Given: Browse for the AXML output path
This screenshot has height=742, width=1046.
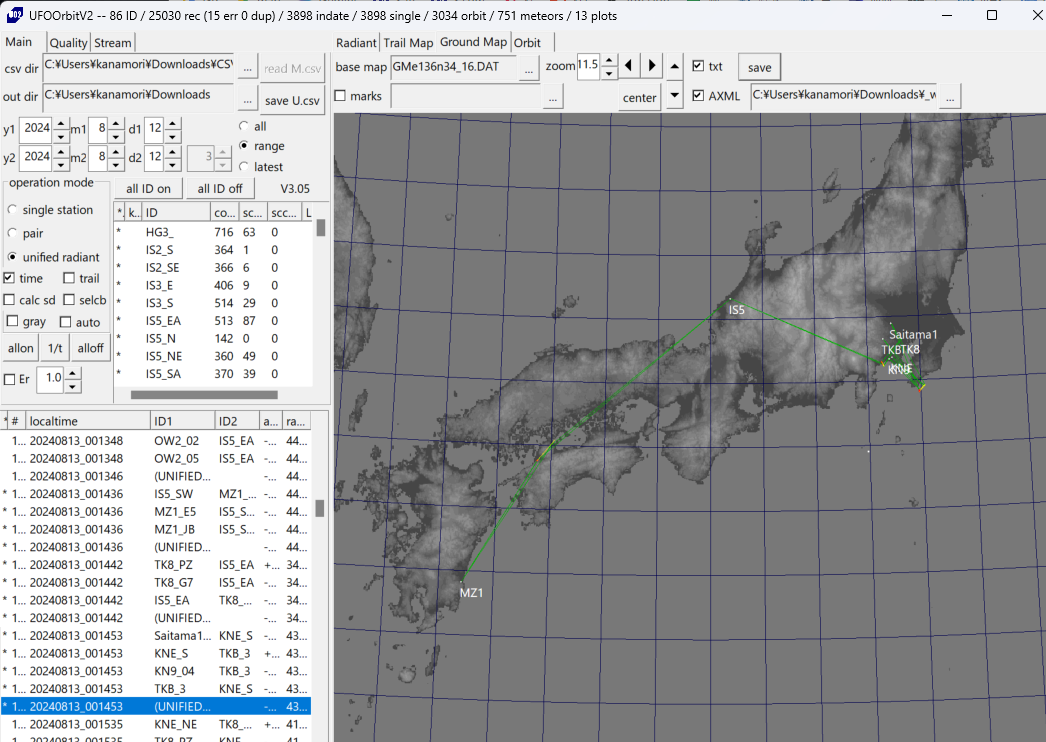Looking at the screenshot, I should 950,96.
